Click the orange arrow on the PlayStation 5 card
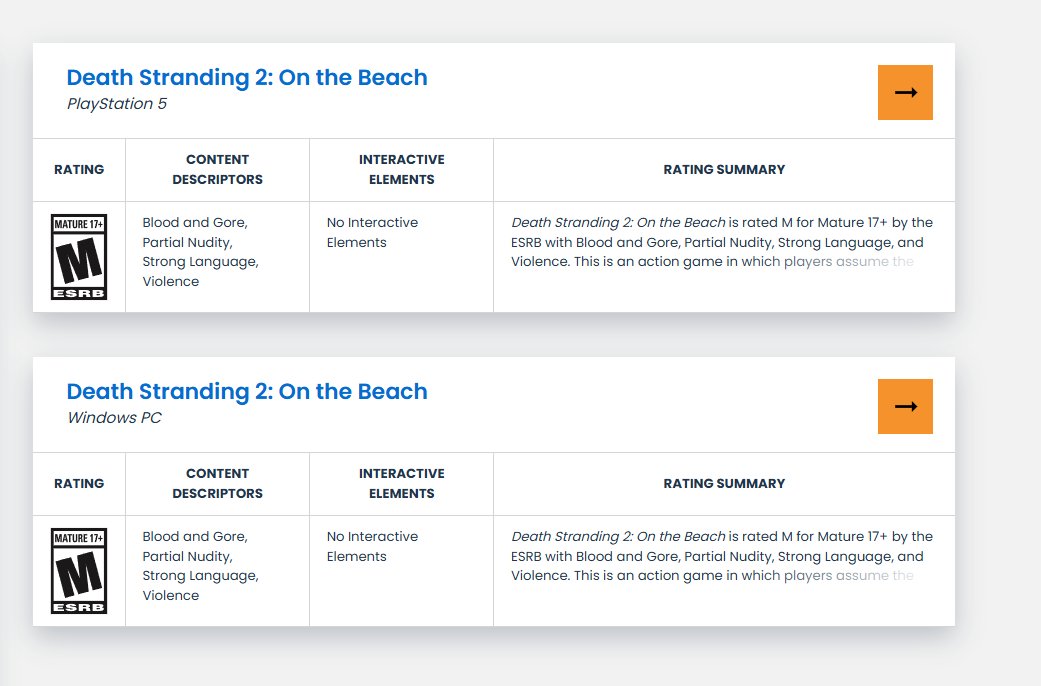This screenshot has width=1041, height=686. pyautogui.click(x=905, y=92)
